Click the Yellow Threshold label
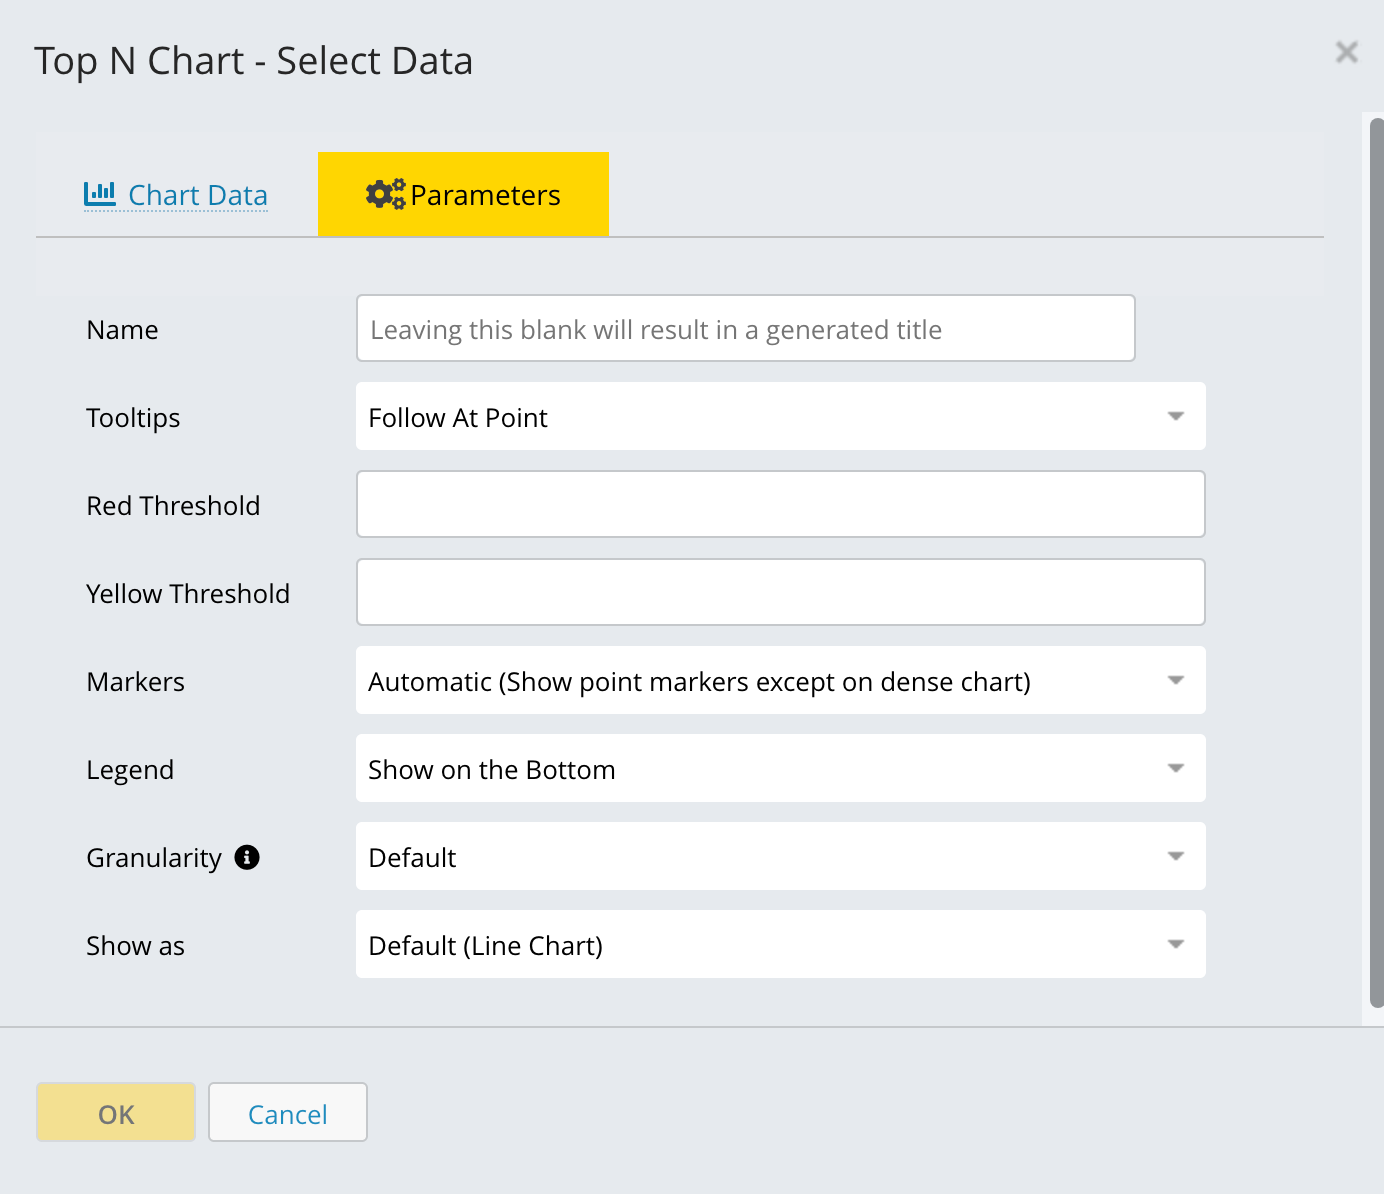1384x1194 pixels. [x=188, y=594]
